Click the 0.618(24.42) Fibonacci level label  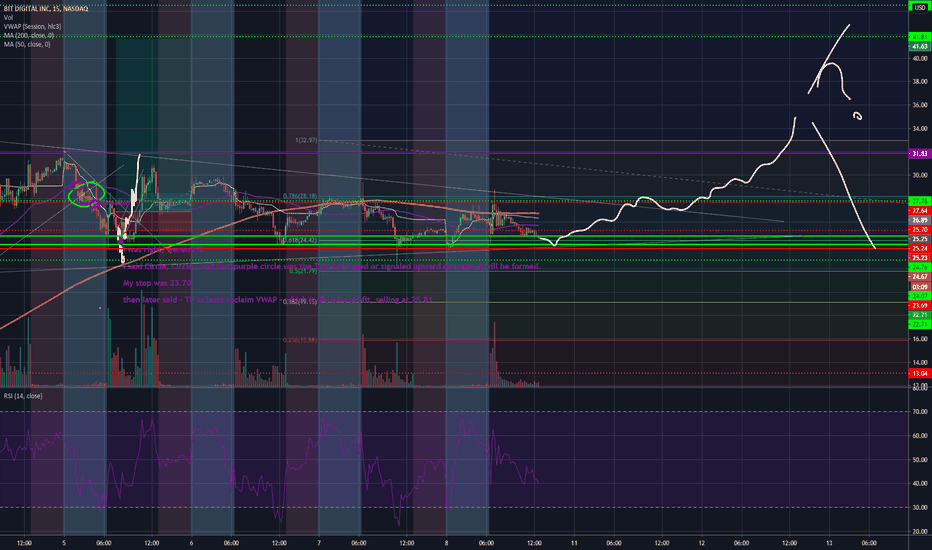click(300, 240)
